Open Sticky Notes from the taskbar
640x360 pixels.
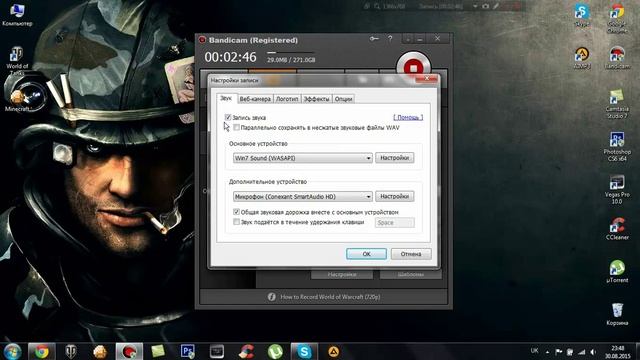158,351
